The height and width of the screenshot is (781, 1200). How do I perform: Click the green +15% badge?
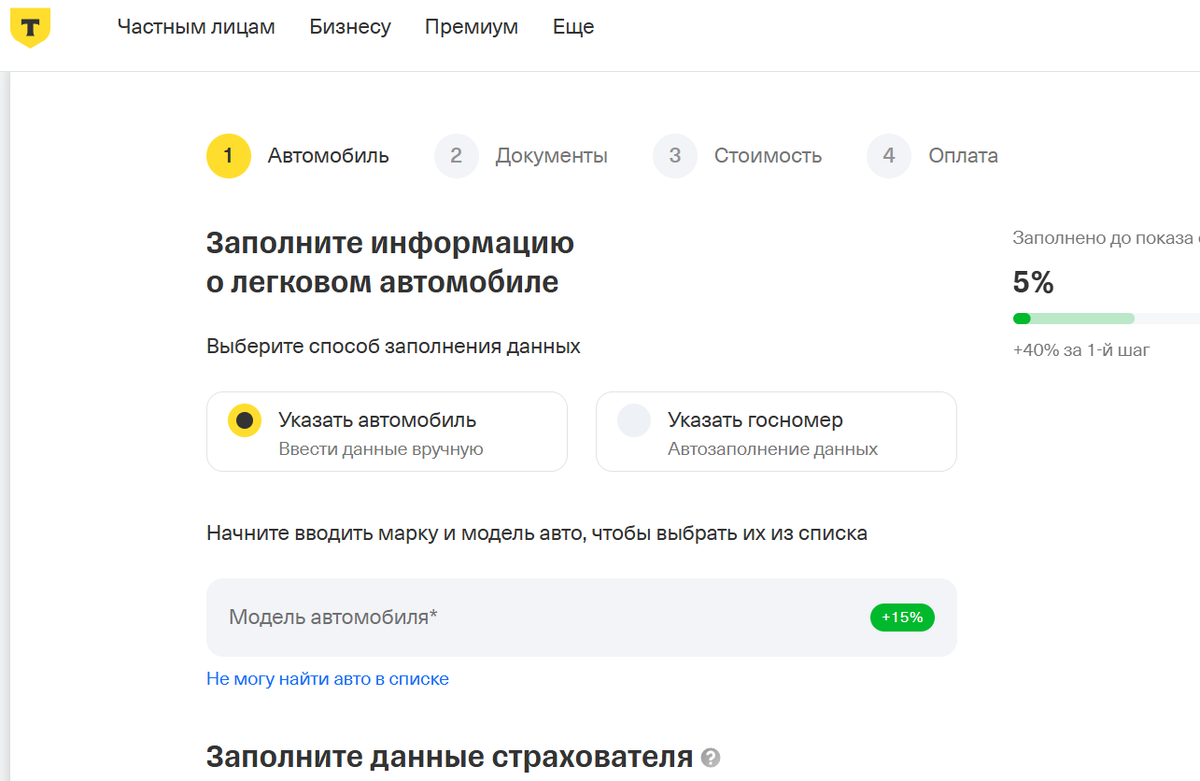coord(902,617)
